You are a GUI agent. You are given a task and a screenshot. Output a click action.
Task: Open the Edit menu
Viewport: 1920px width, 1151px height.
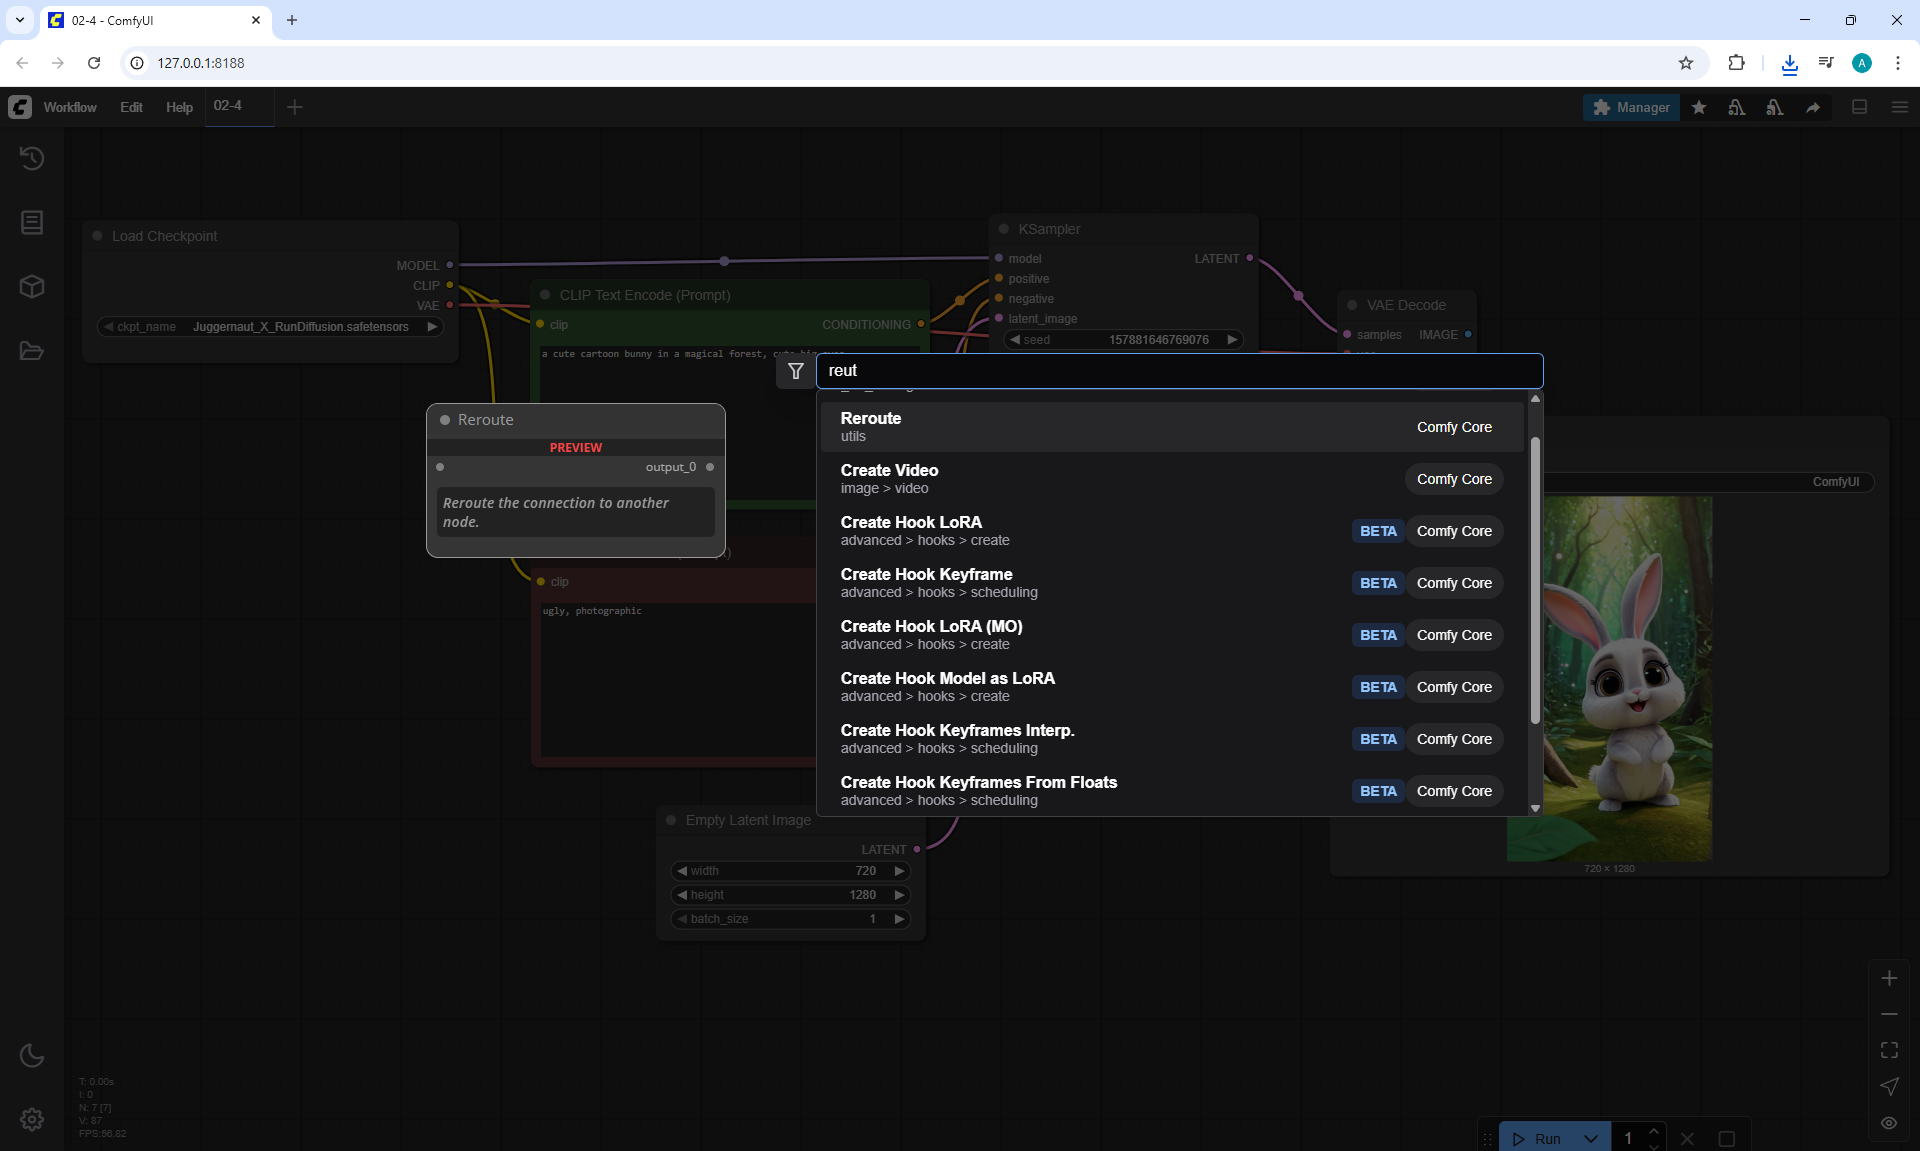(131, 107)
